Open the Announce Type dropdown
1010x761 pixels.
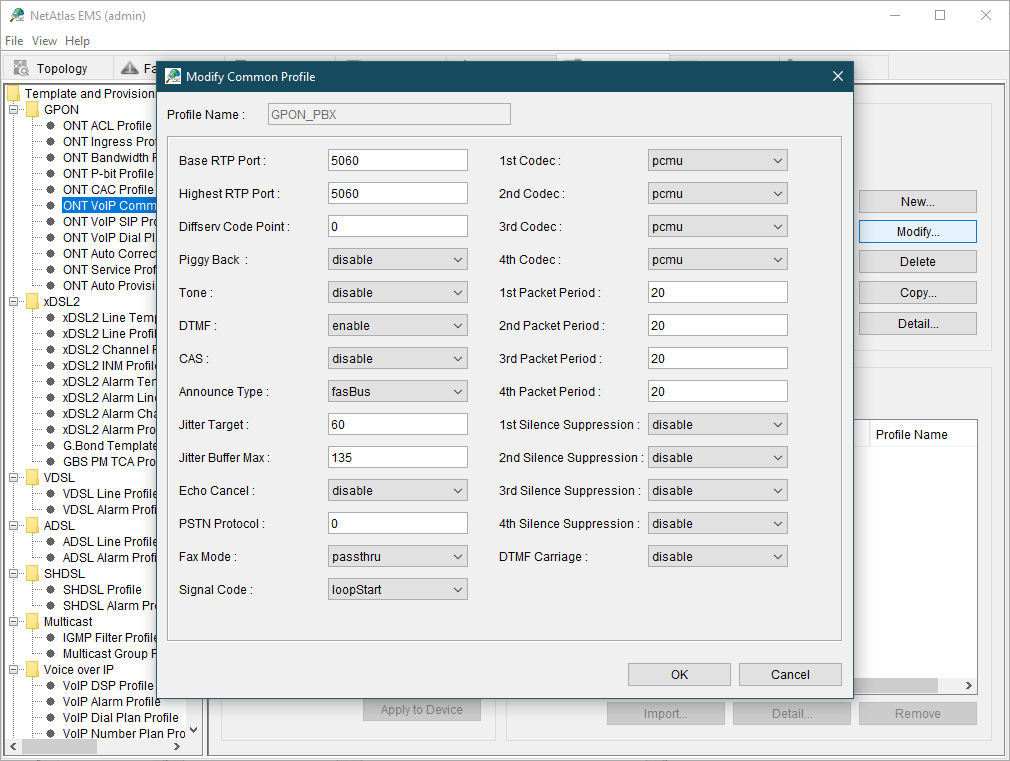point(397,392)
